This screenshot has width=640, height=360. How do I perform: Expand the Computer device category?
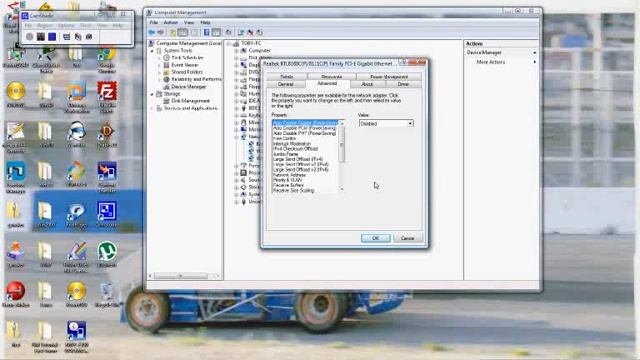236,51
